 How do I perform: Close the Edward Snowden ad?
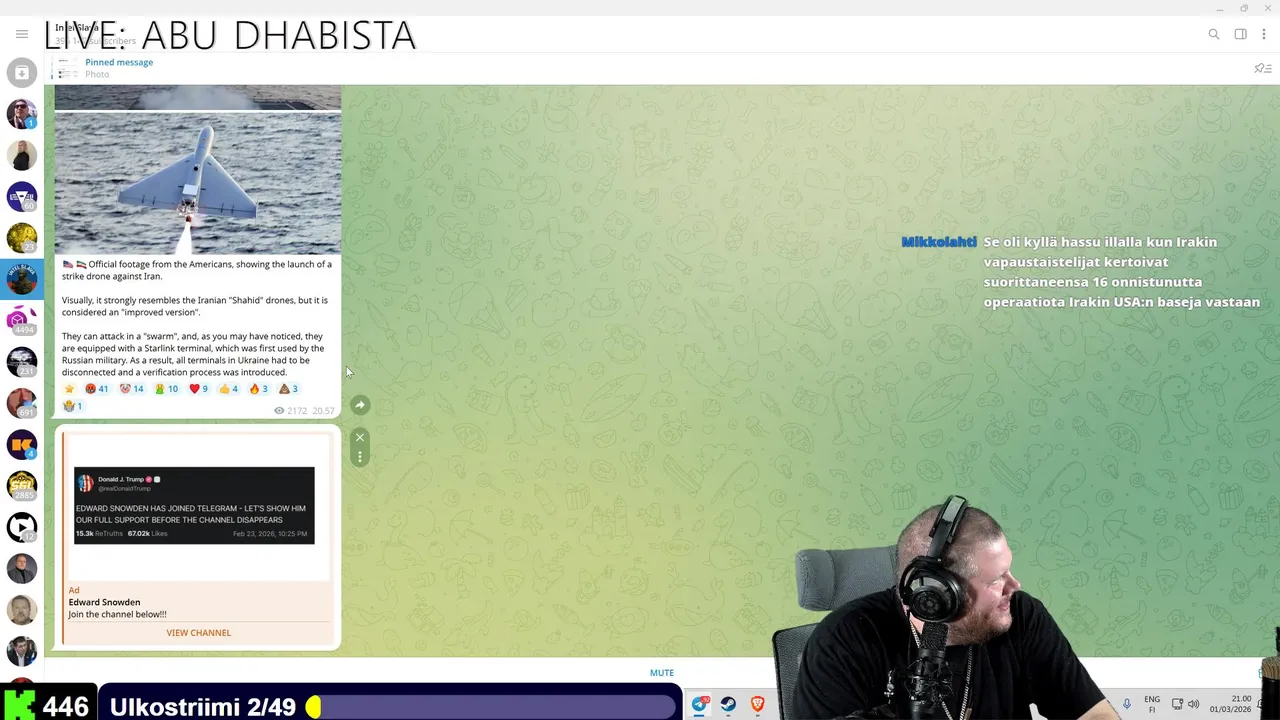pyautogui.click(x=360, y=437)
